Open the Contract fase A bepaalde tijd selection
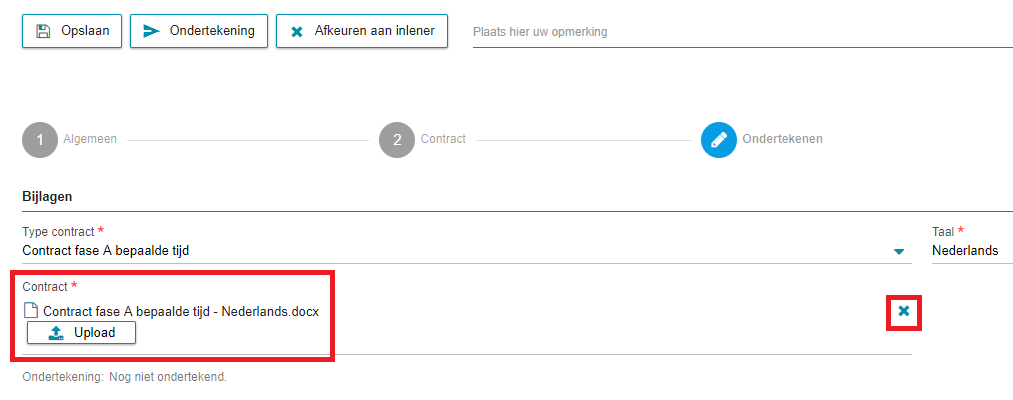Screen dimensions: 1013x400 point(466,251)
